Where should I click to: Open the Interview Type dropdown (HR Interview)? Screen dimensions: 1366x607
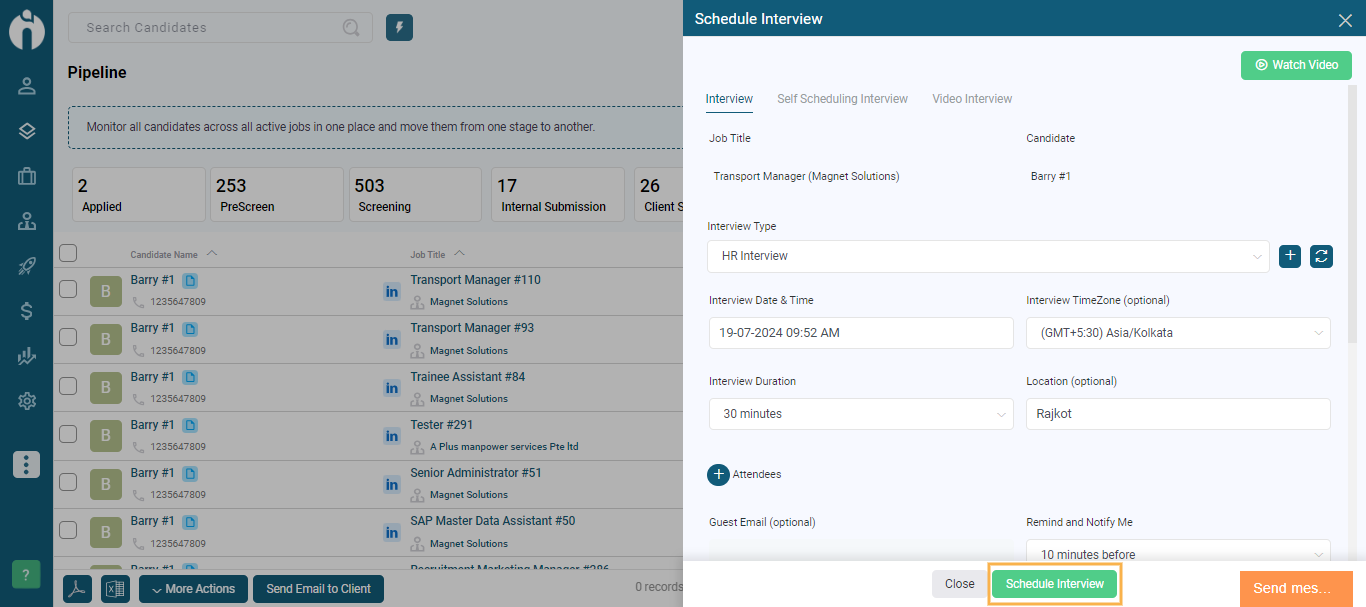click(988, 256)
